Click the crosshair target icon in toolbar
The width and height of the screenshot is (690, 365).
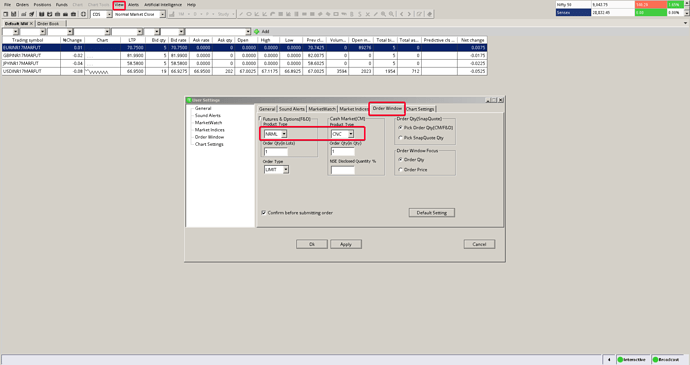coord(83,14)
